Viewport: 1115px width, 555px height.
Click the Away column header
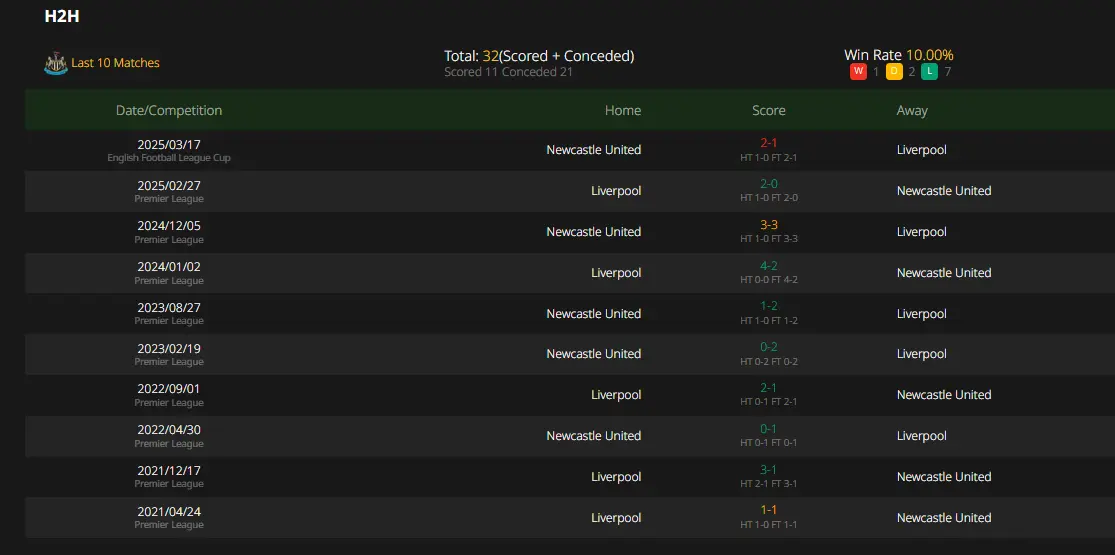coord(912,110)
